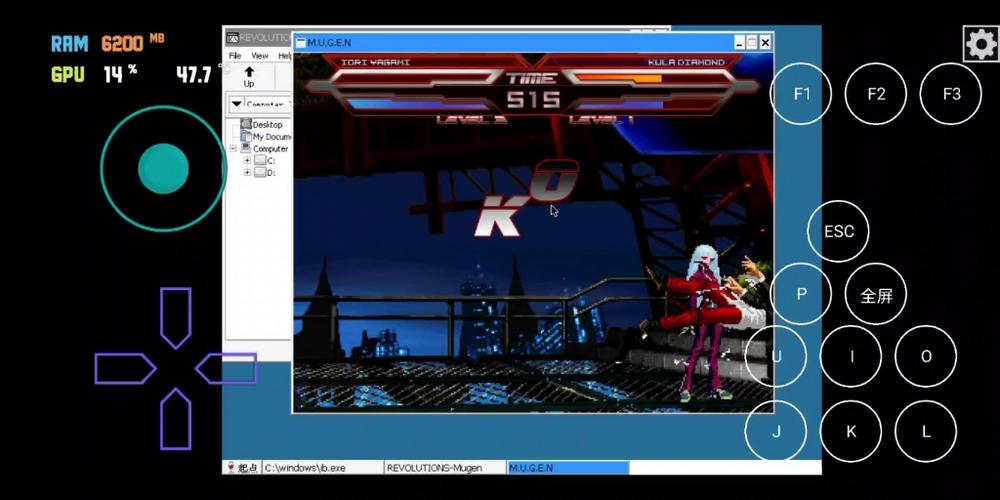
Task: Tap the F1 overlay button
Action: pos(801,94)
